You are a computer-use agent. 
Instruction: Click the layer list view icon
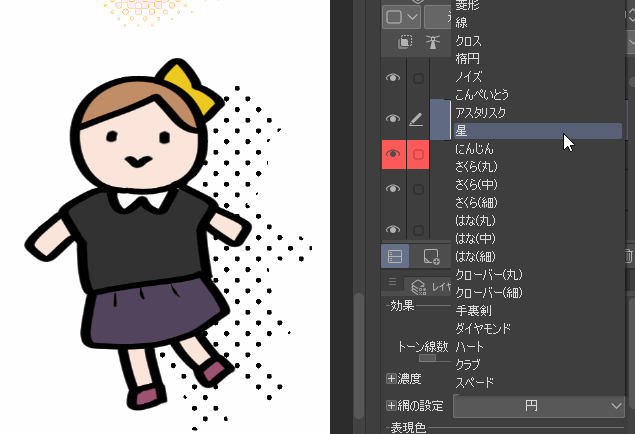(x=393, y=257)
